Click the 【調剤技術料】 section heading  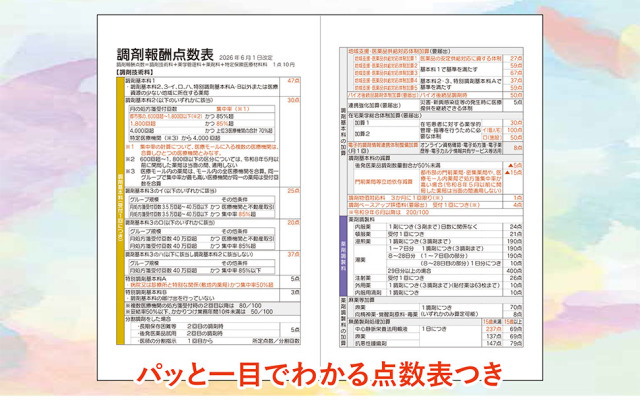(134, 72)
